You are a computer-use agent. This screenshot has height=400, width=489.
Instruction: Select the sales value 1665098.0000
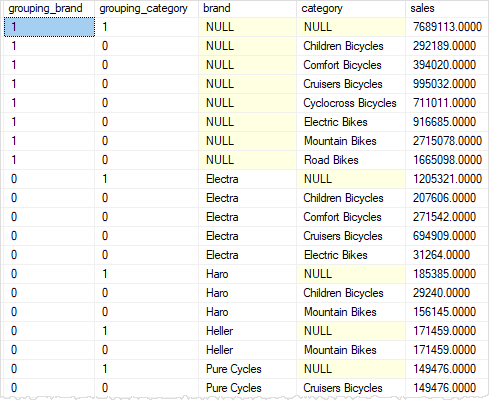coord(447,160)
